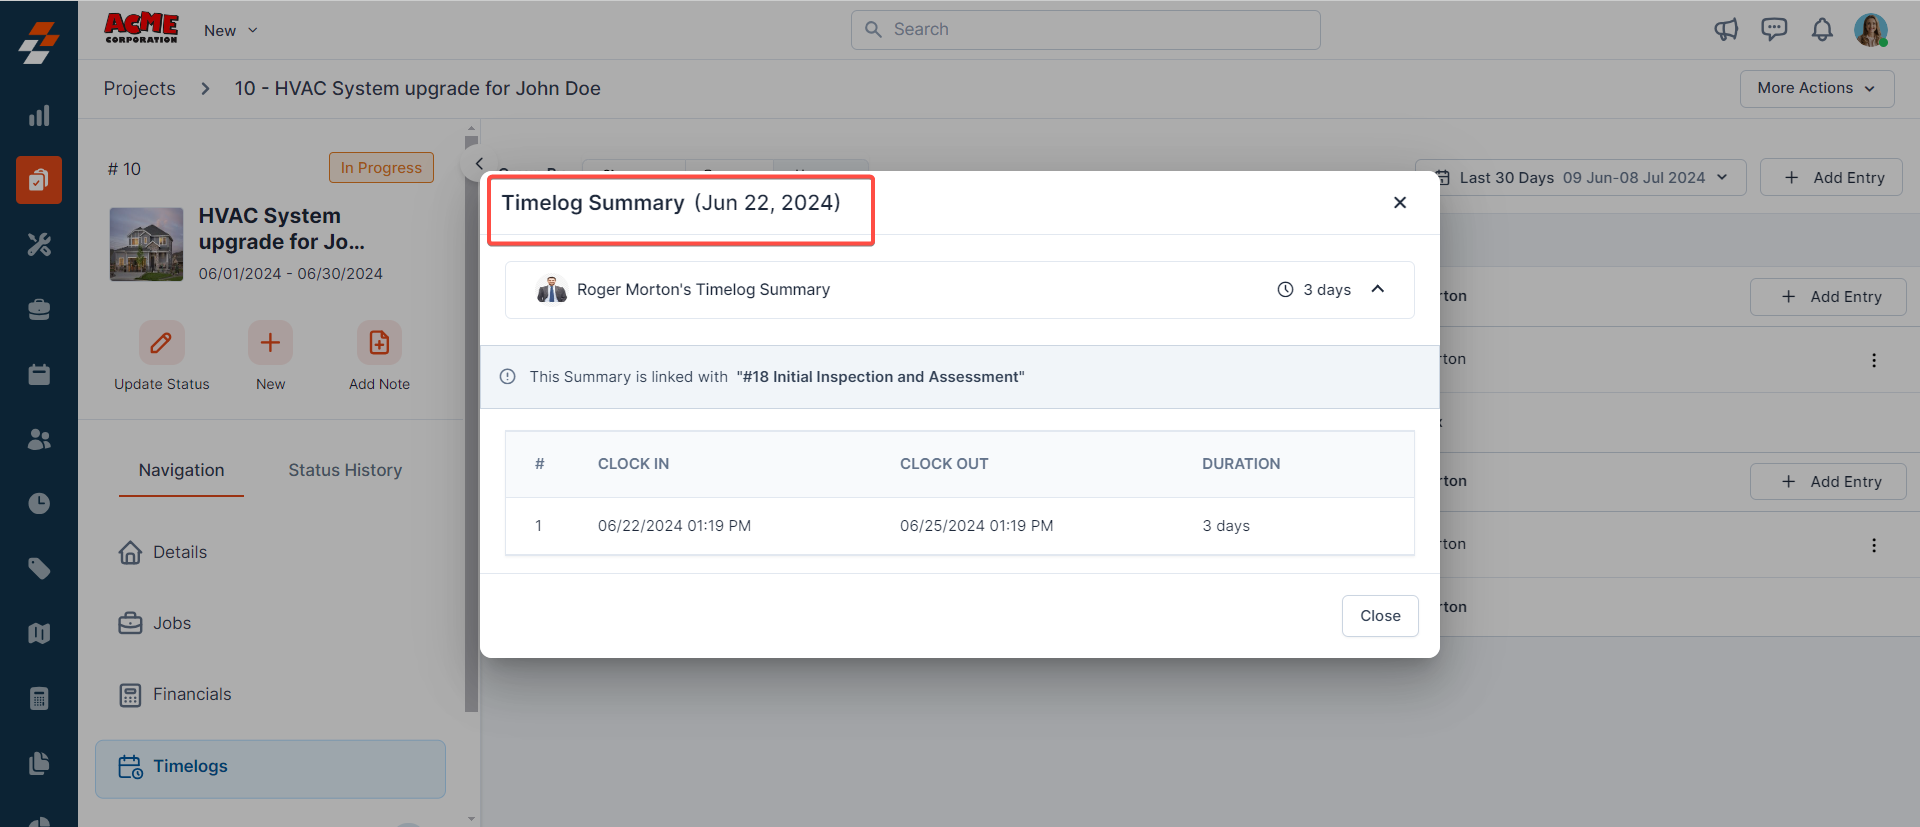Click the Add Note document icon
Viewport: 1920px width, 827px height.
379,343
